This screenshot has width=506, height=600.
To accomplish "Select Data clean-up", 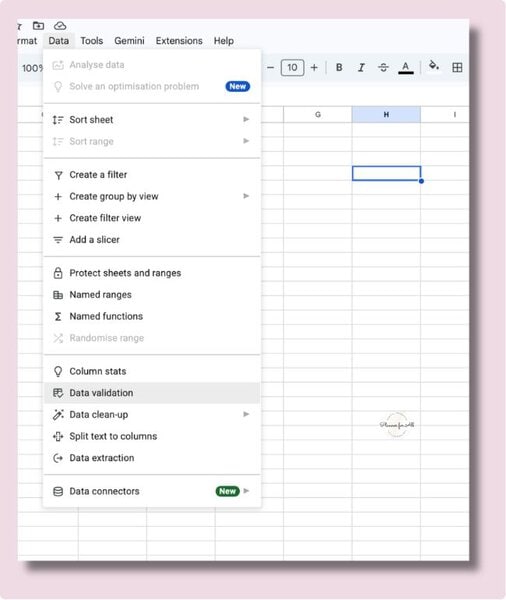I will tap(152, 414).
